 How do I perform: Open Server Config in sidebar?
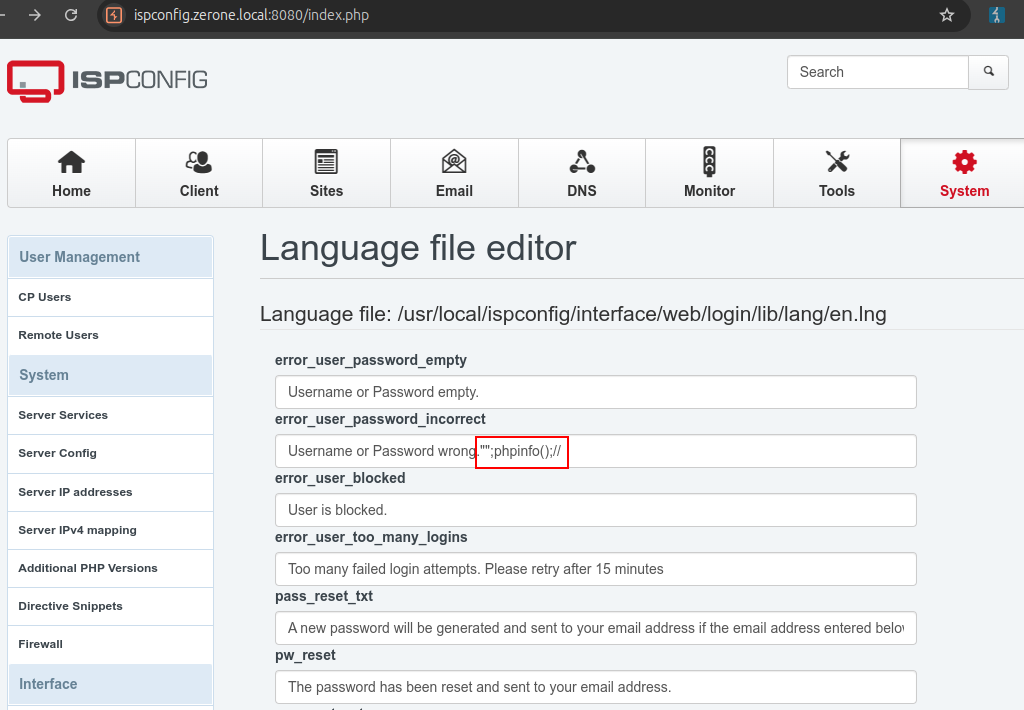click(x=110, y=453)
